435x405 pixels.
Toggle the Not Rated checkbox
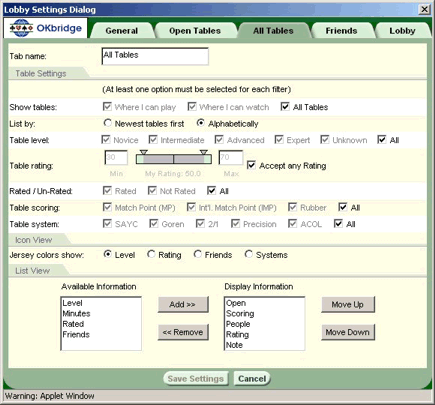click(x=152, y=191)
